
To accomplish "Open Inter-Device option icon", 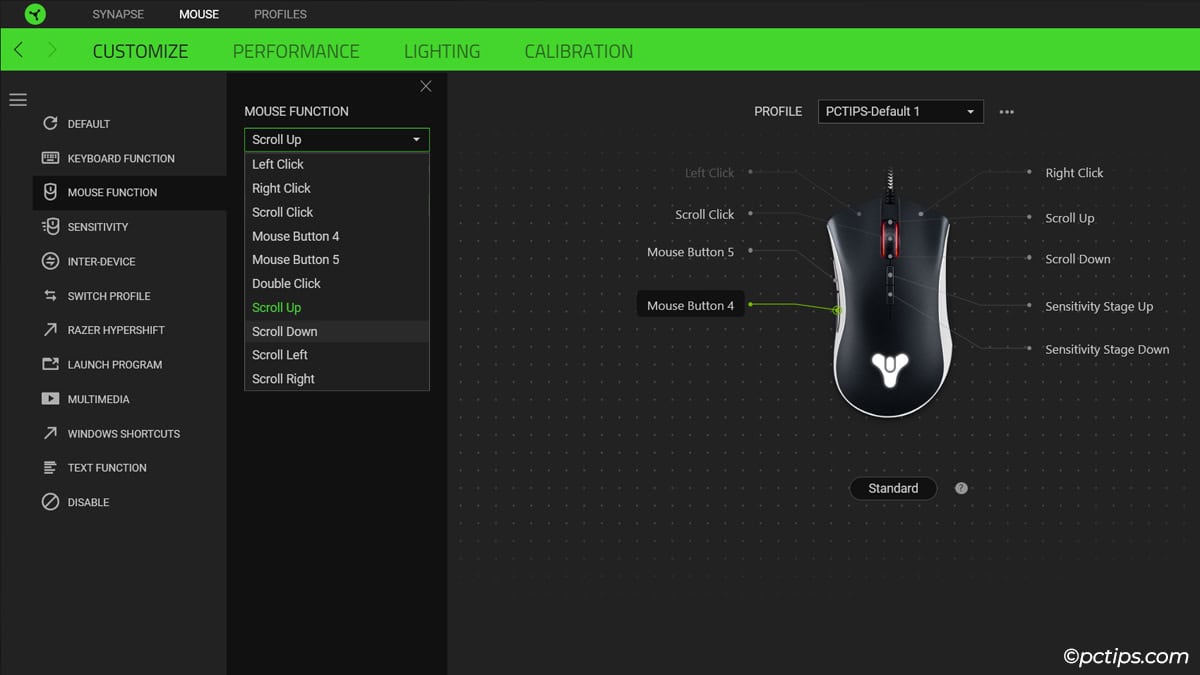I will pyautogui.click(x=50, y=261).
